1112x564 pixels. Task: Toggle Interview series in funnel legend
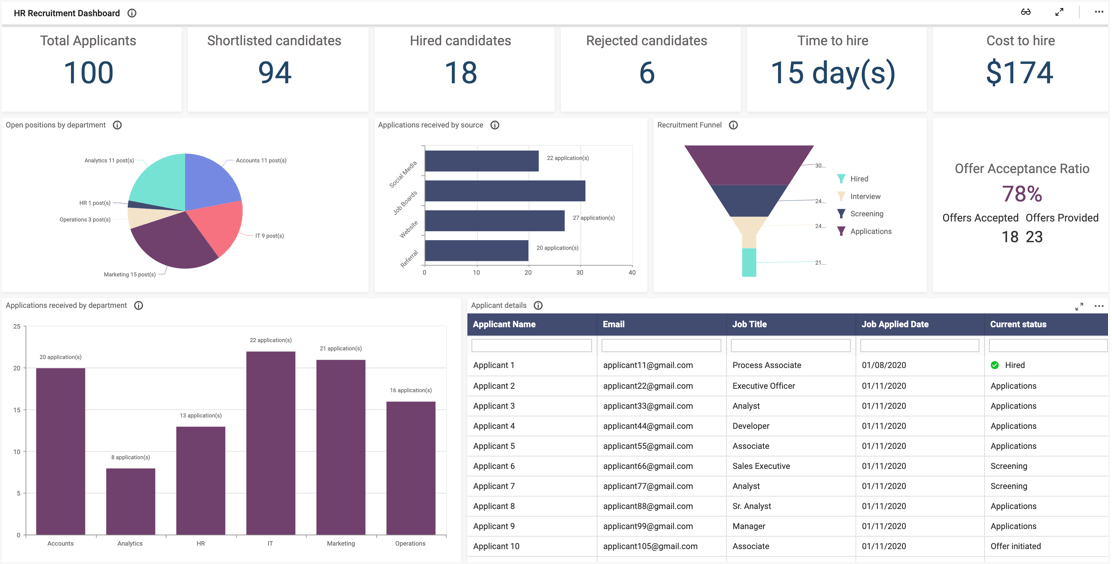click(x=864, y=197)
